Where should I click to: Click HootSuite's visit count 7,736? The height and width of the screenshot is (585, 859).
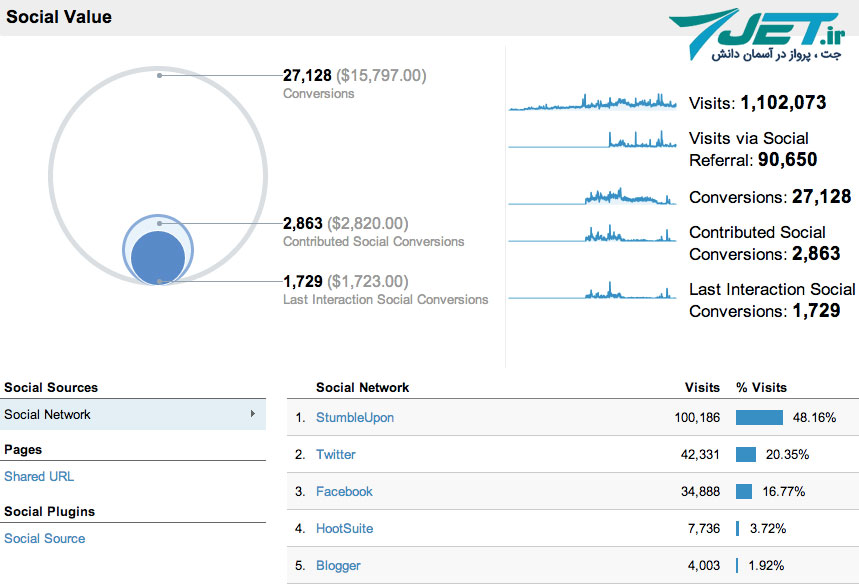pos(704,528)
